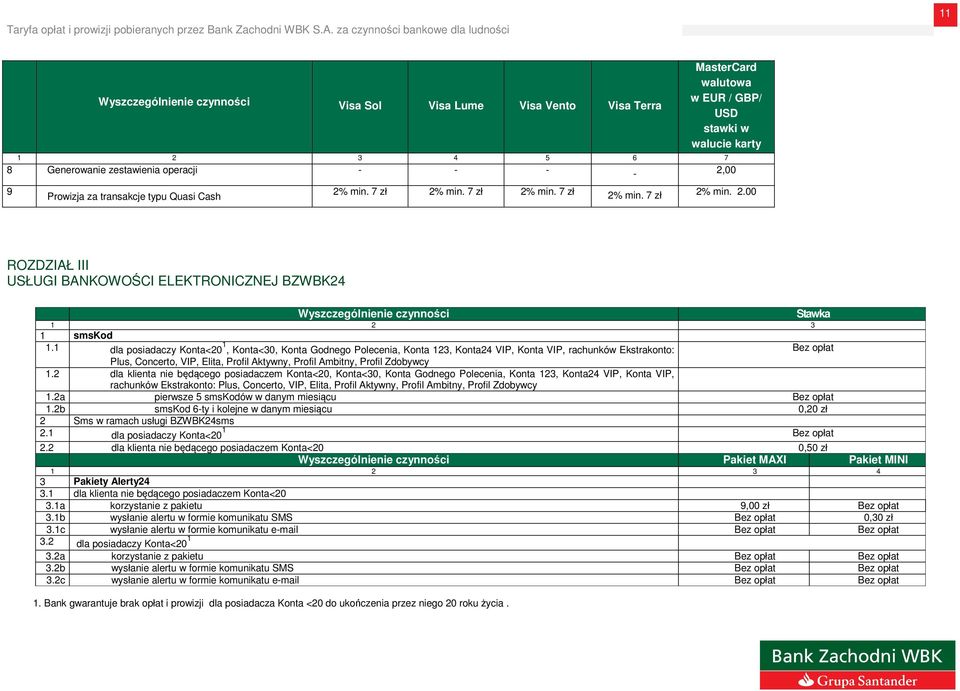The image size is (960, 691).
Task: Select row 'smsKod 6-ty i kolejne w danym miesiącu'
Action: click(x=481, y=409)
